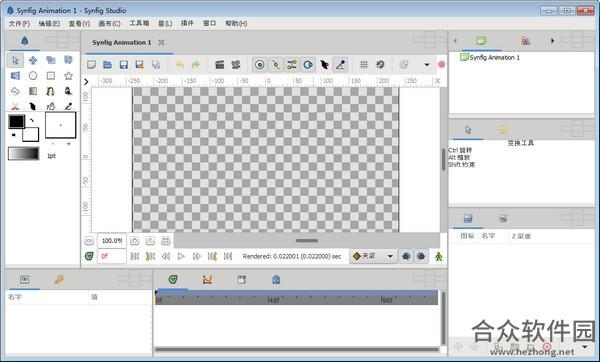
Task: Toggle angle handles display
Action: pos(341,65)
